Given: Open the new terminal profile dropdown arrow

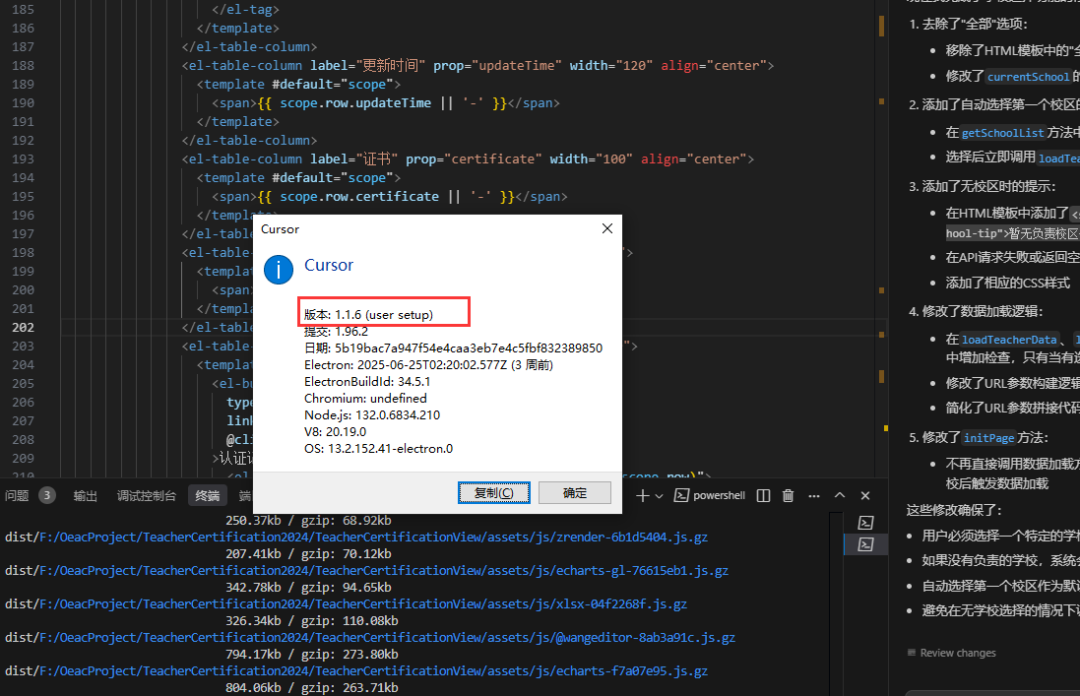Looking at the screenshot, I should (660, 496).
